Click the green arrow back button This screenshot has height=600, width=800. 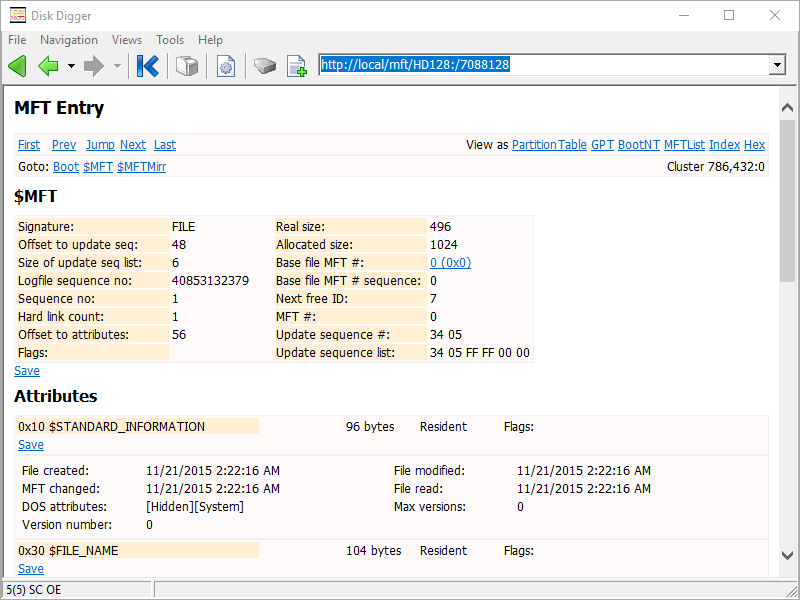tap(48, 66)
